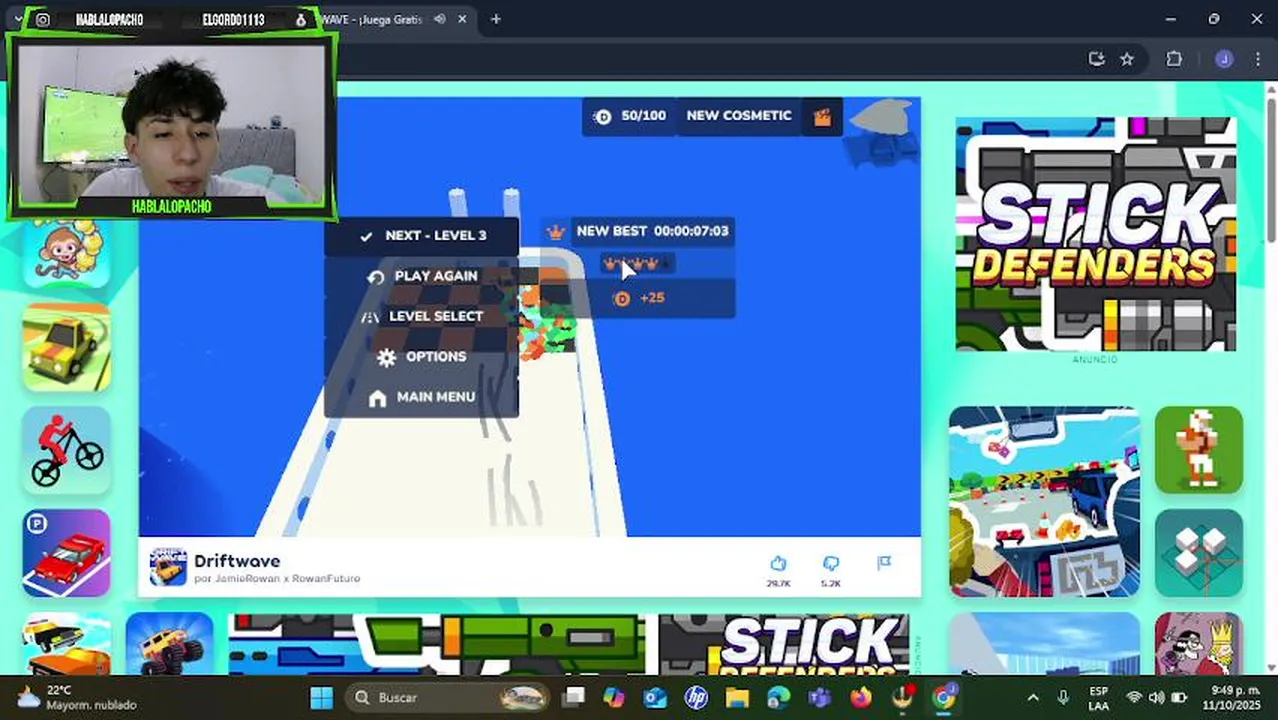
Task: Open the Windows Start menu
Action: pyautogui.click(x=322, y=697)
